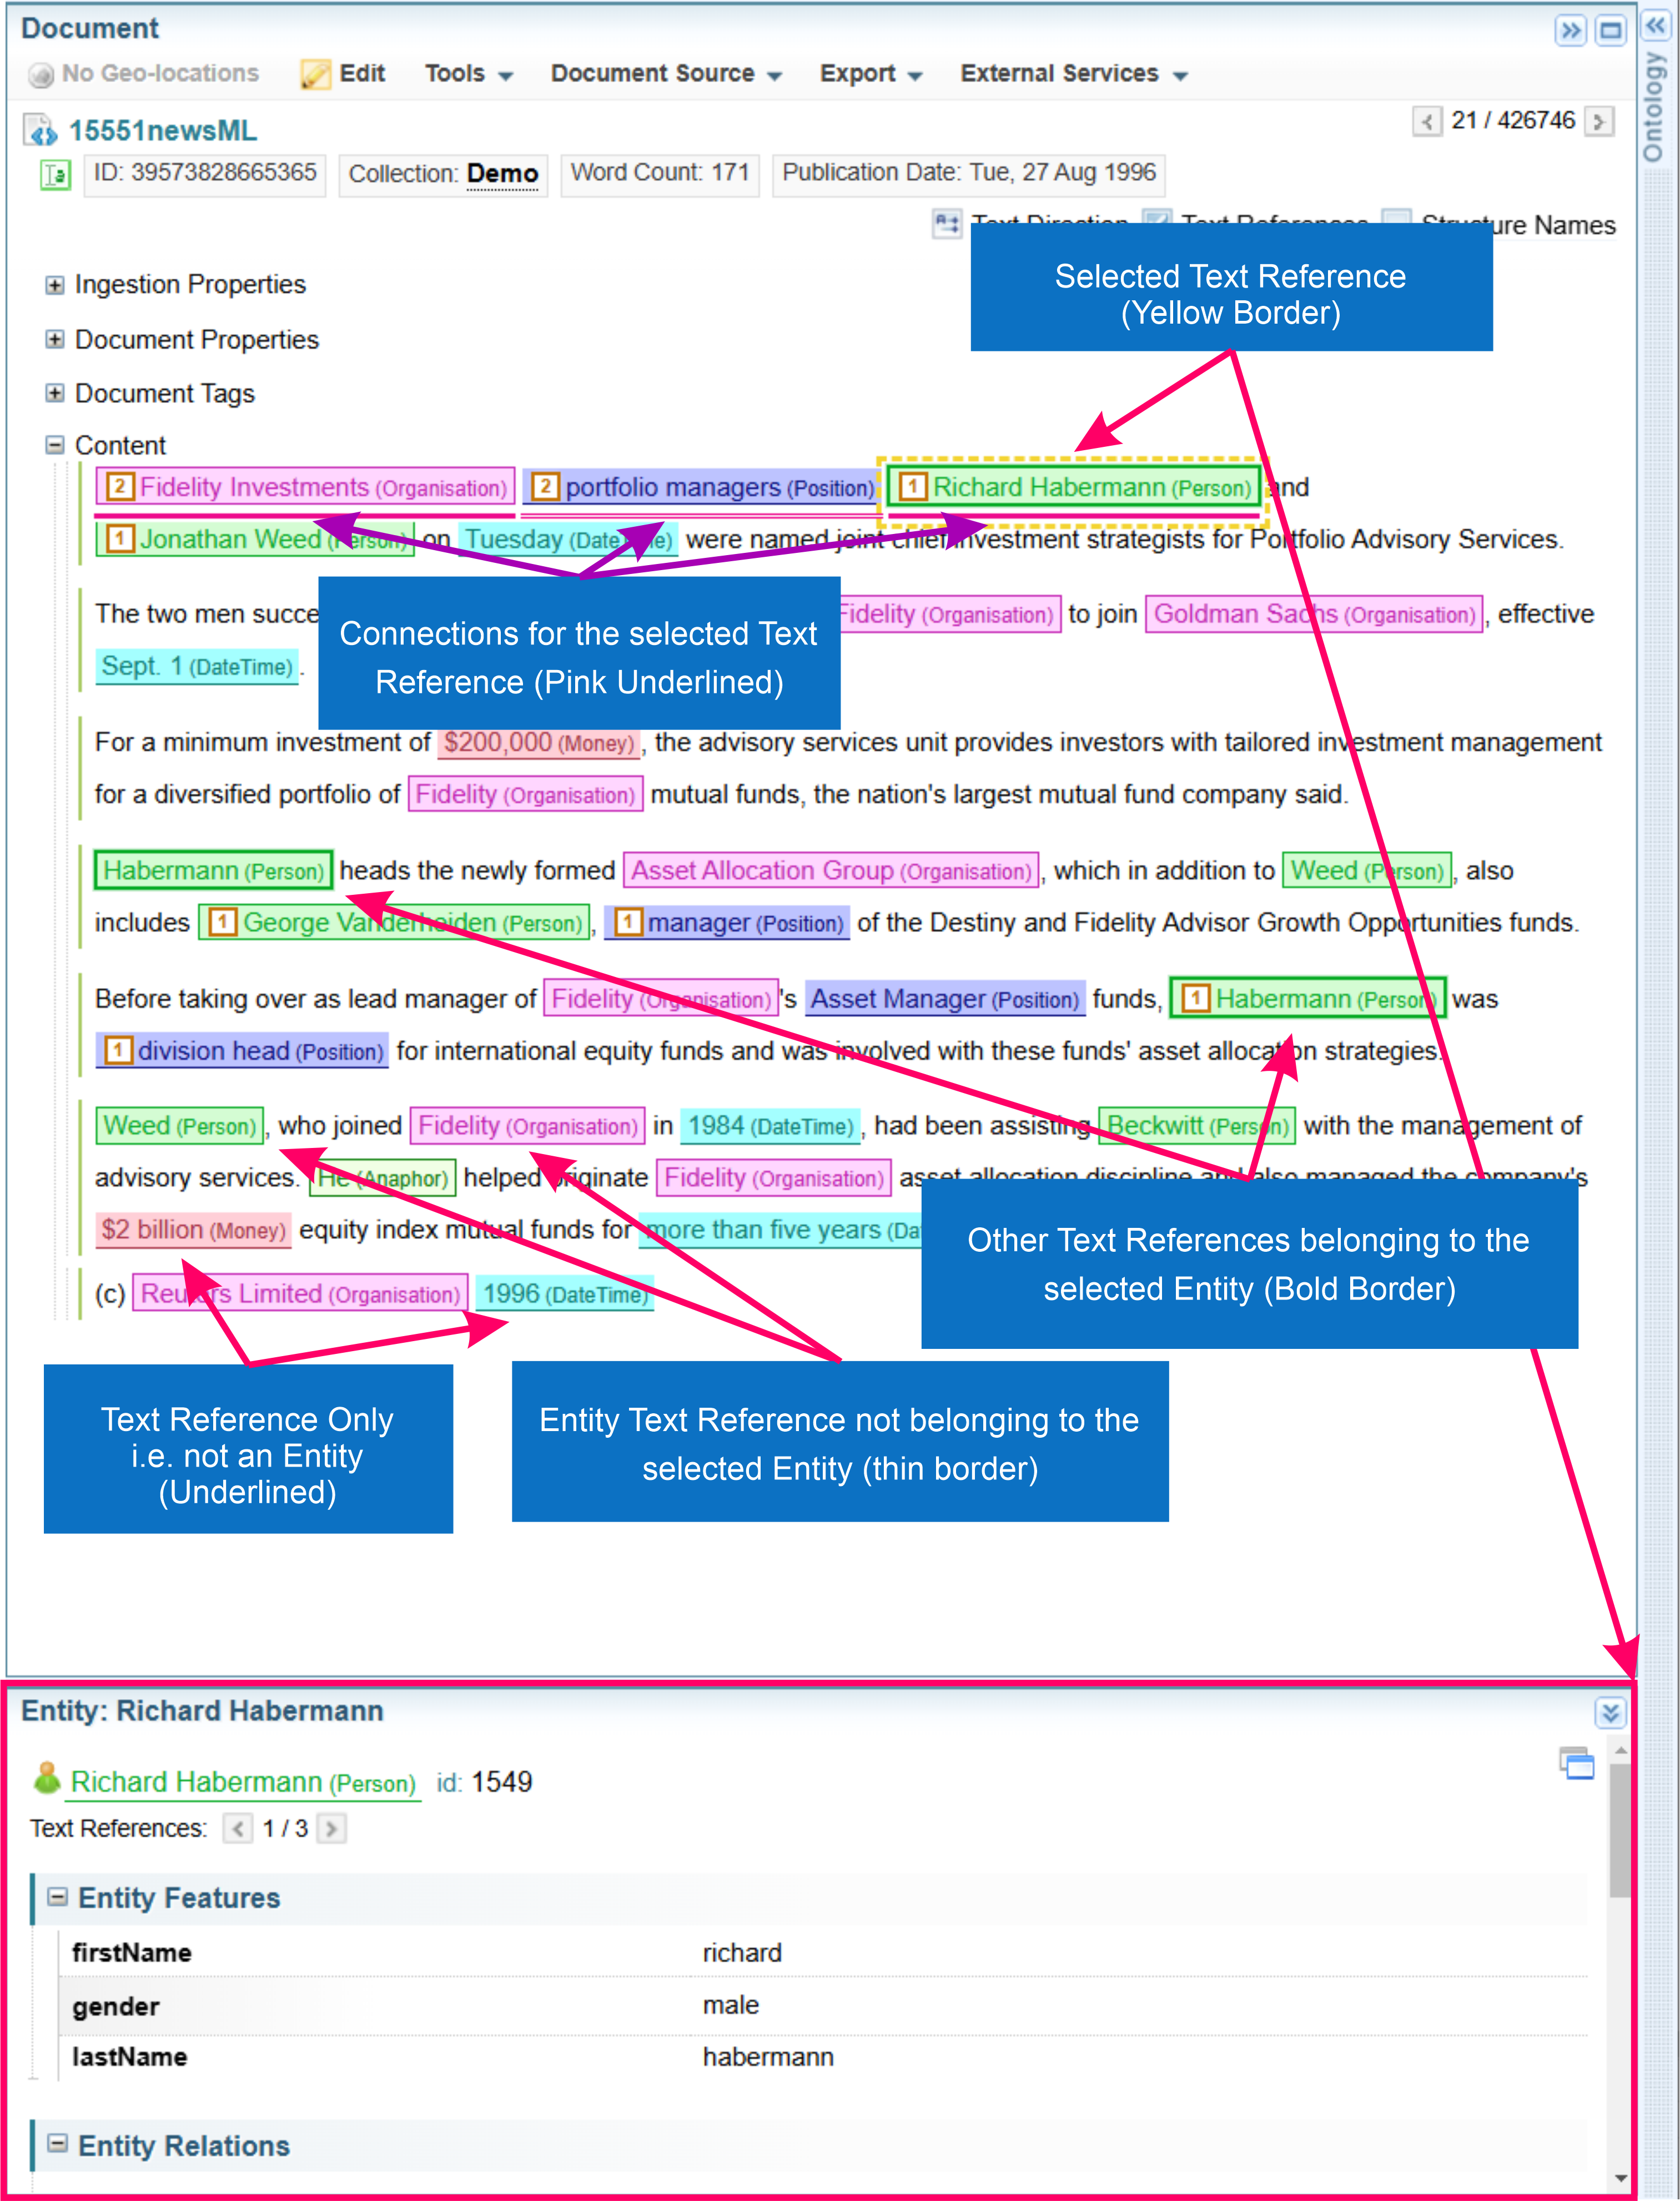Screen dimensions: 1680x2201
Task: Collapse the Content tree node
Action: pos(55,445)
